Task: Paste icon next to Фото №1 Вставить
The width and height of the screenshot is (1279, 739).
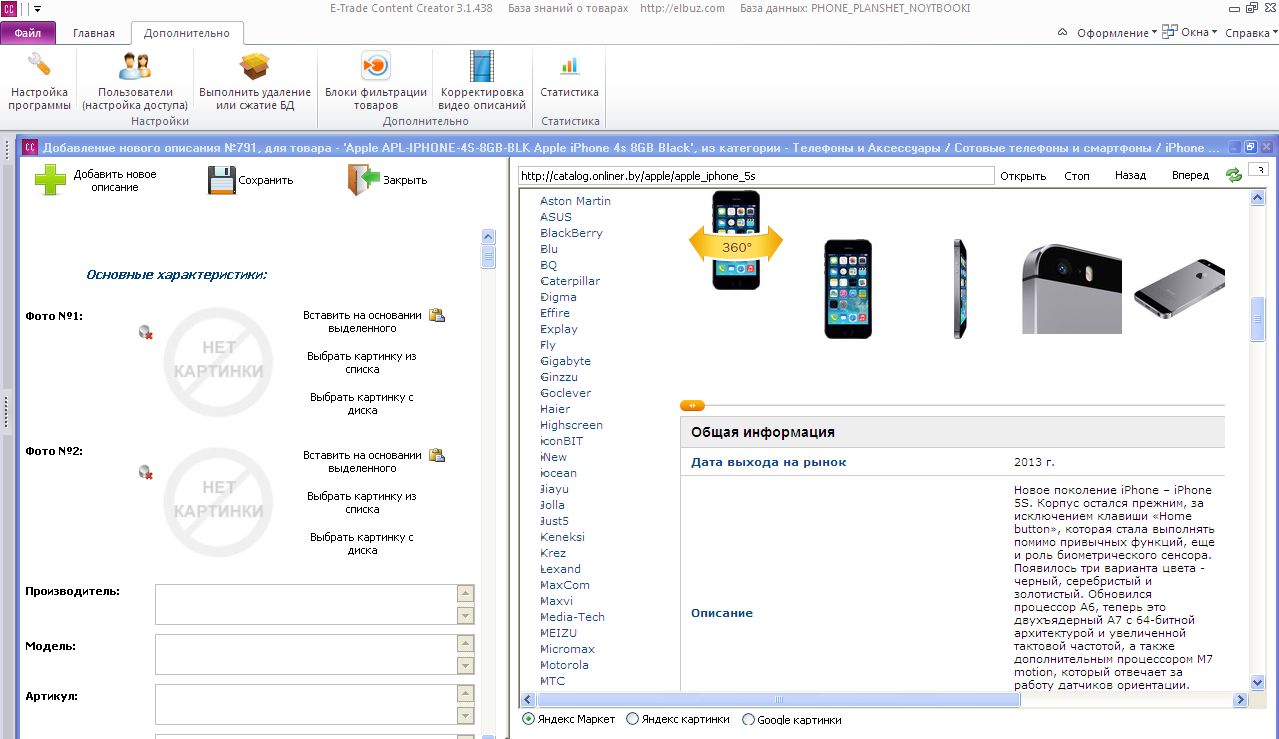Action: coord(437,315)
